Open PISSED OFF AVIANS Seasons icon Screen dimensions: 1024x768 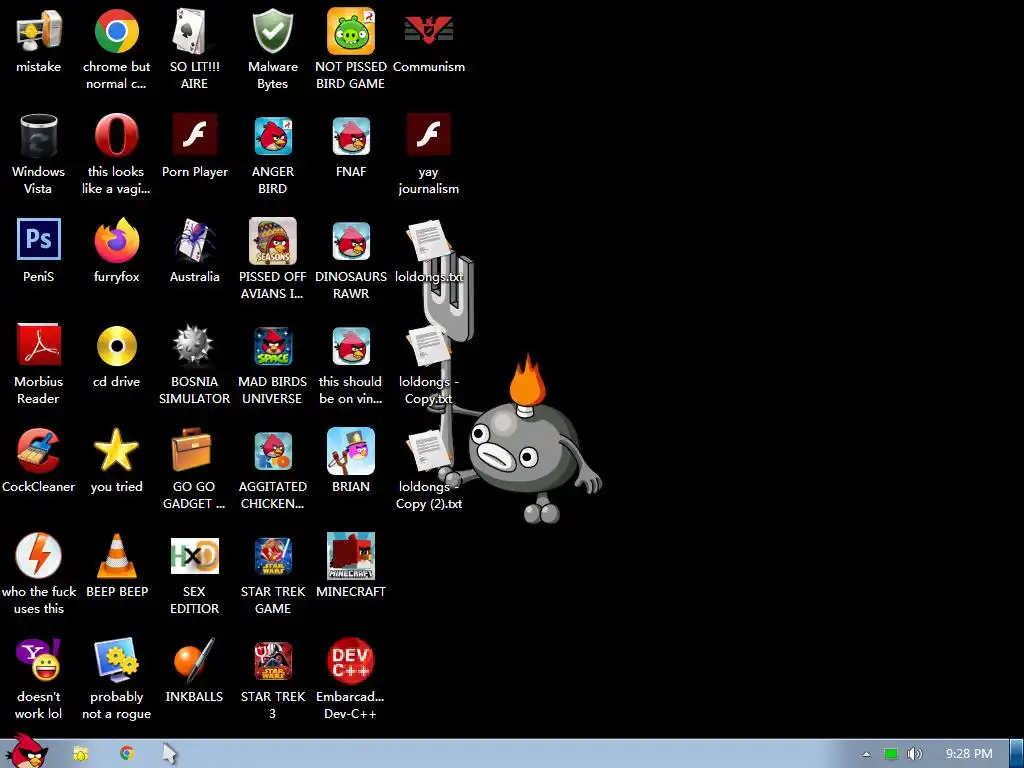[x=272, y=240]
